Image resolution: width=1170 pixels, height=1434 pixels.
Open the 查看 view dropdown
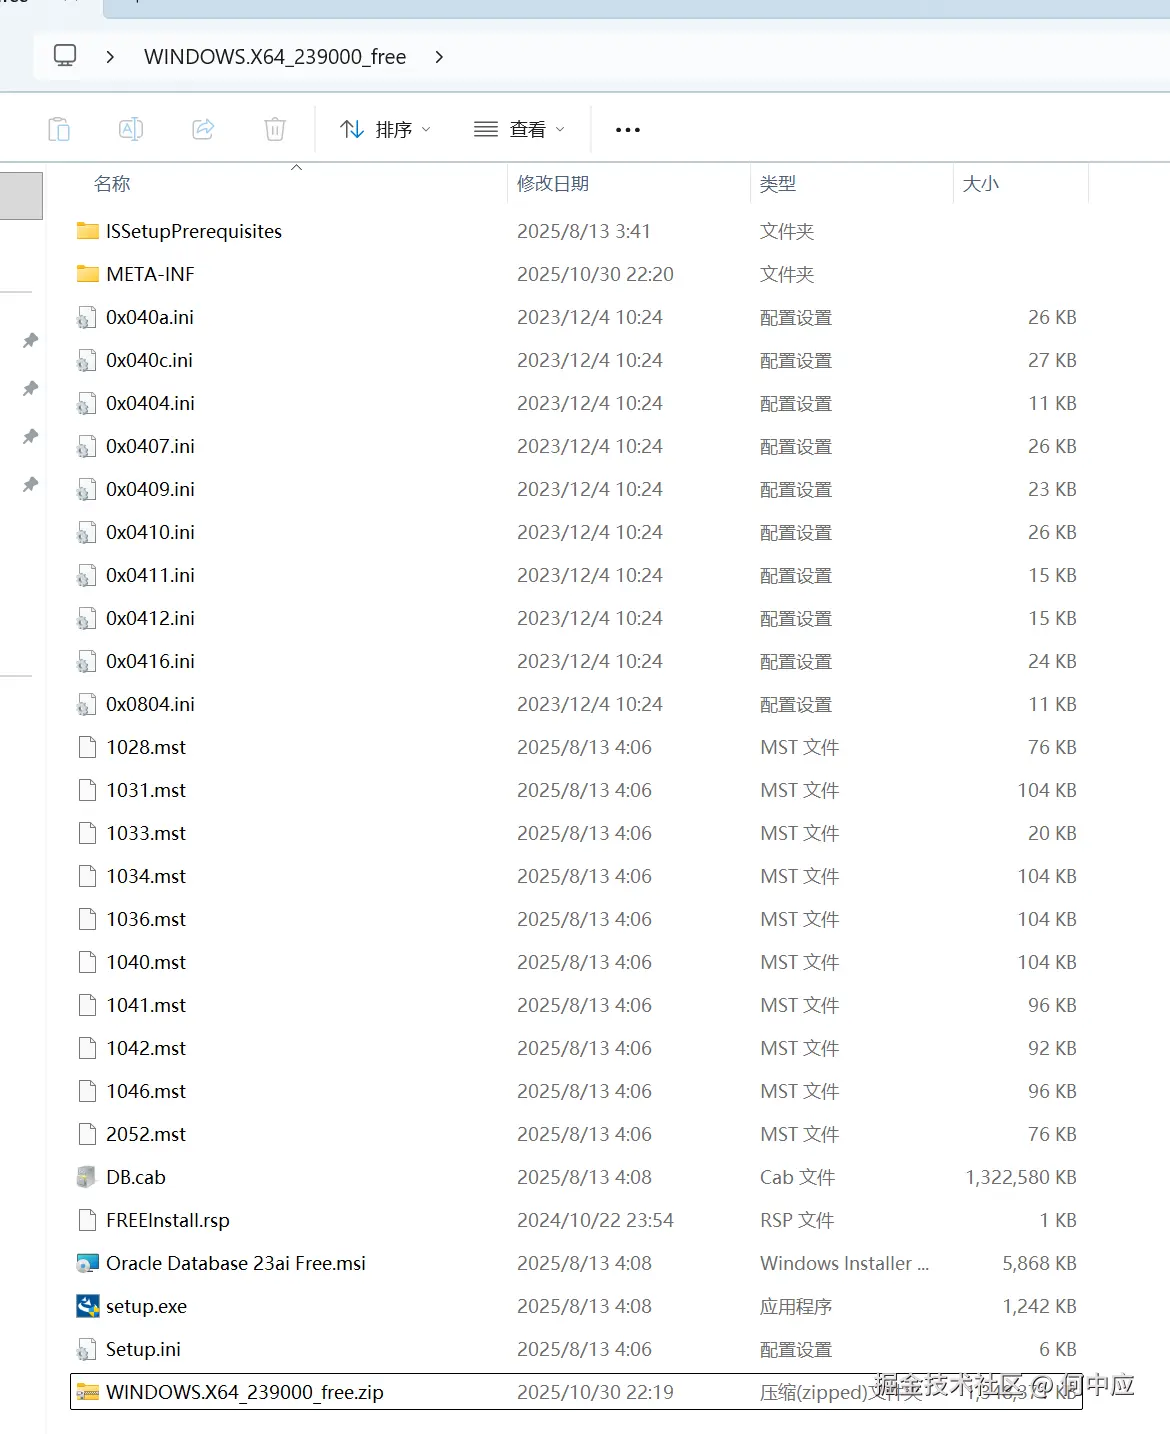click(x=519, y=129)
